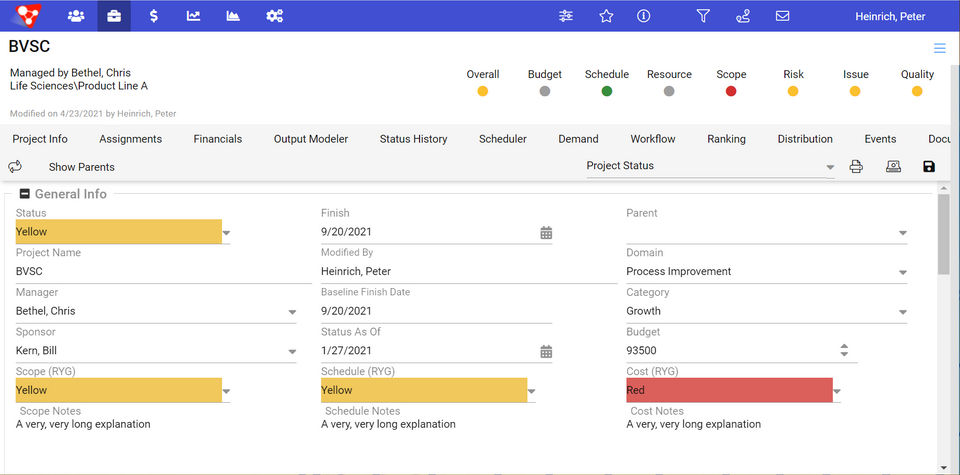The height and width of the screenshot is (475, 960).
Task: Click the red Cost (RYG) color field
Action: click(729, 390)
